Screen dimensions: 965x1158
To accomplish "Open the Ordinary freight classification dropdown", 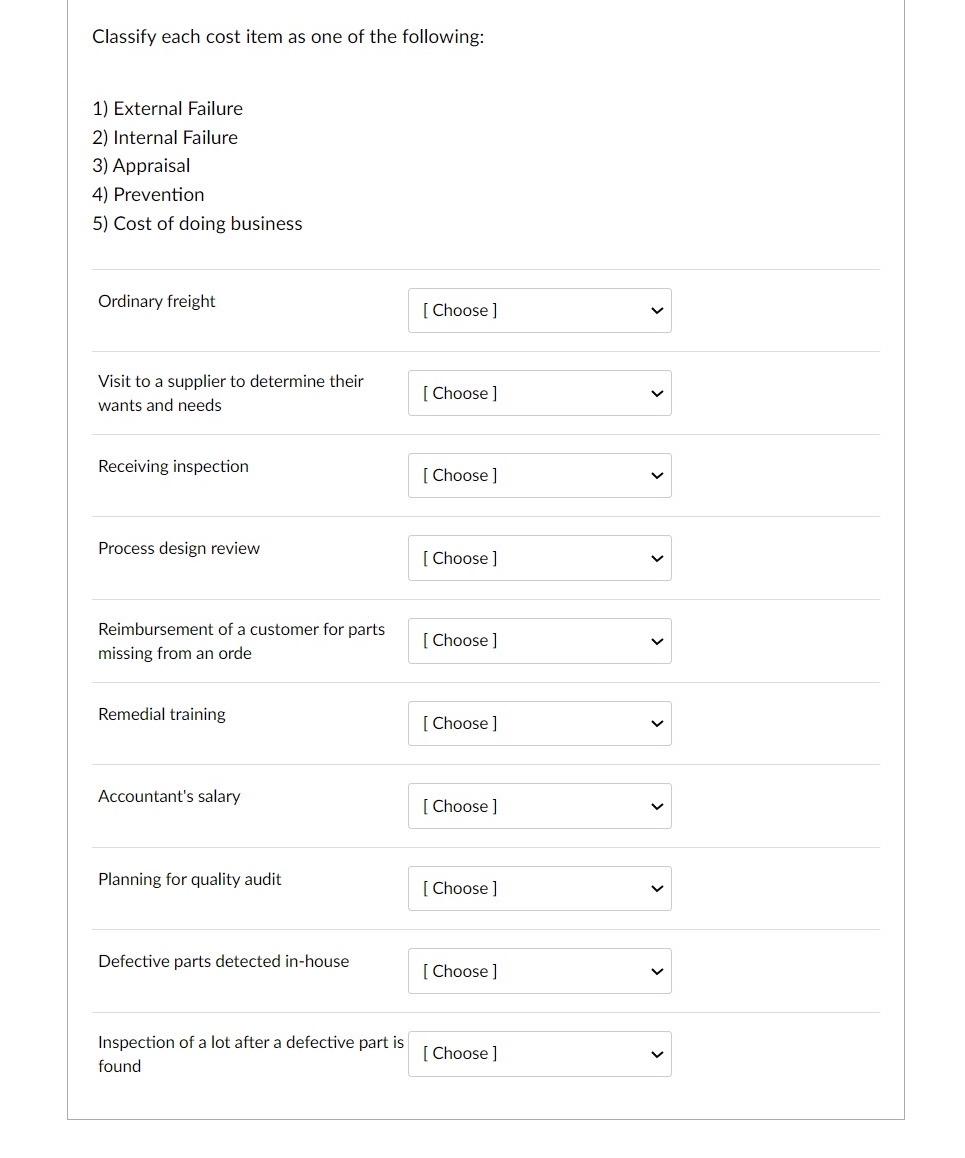I will coord(540,310).
